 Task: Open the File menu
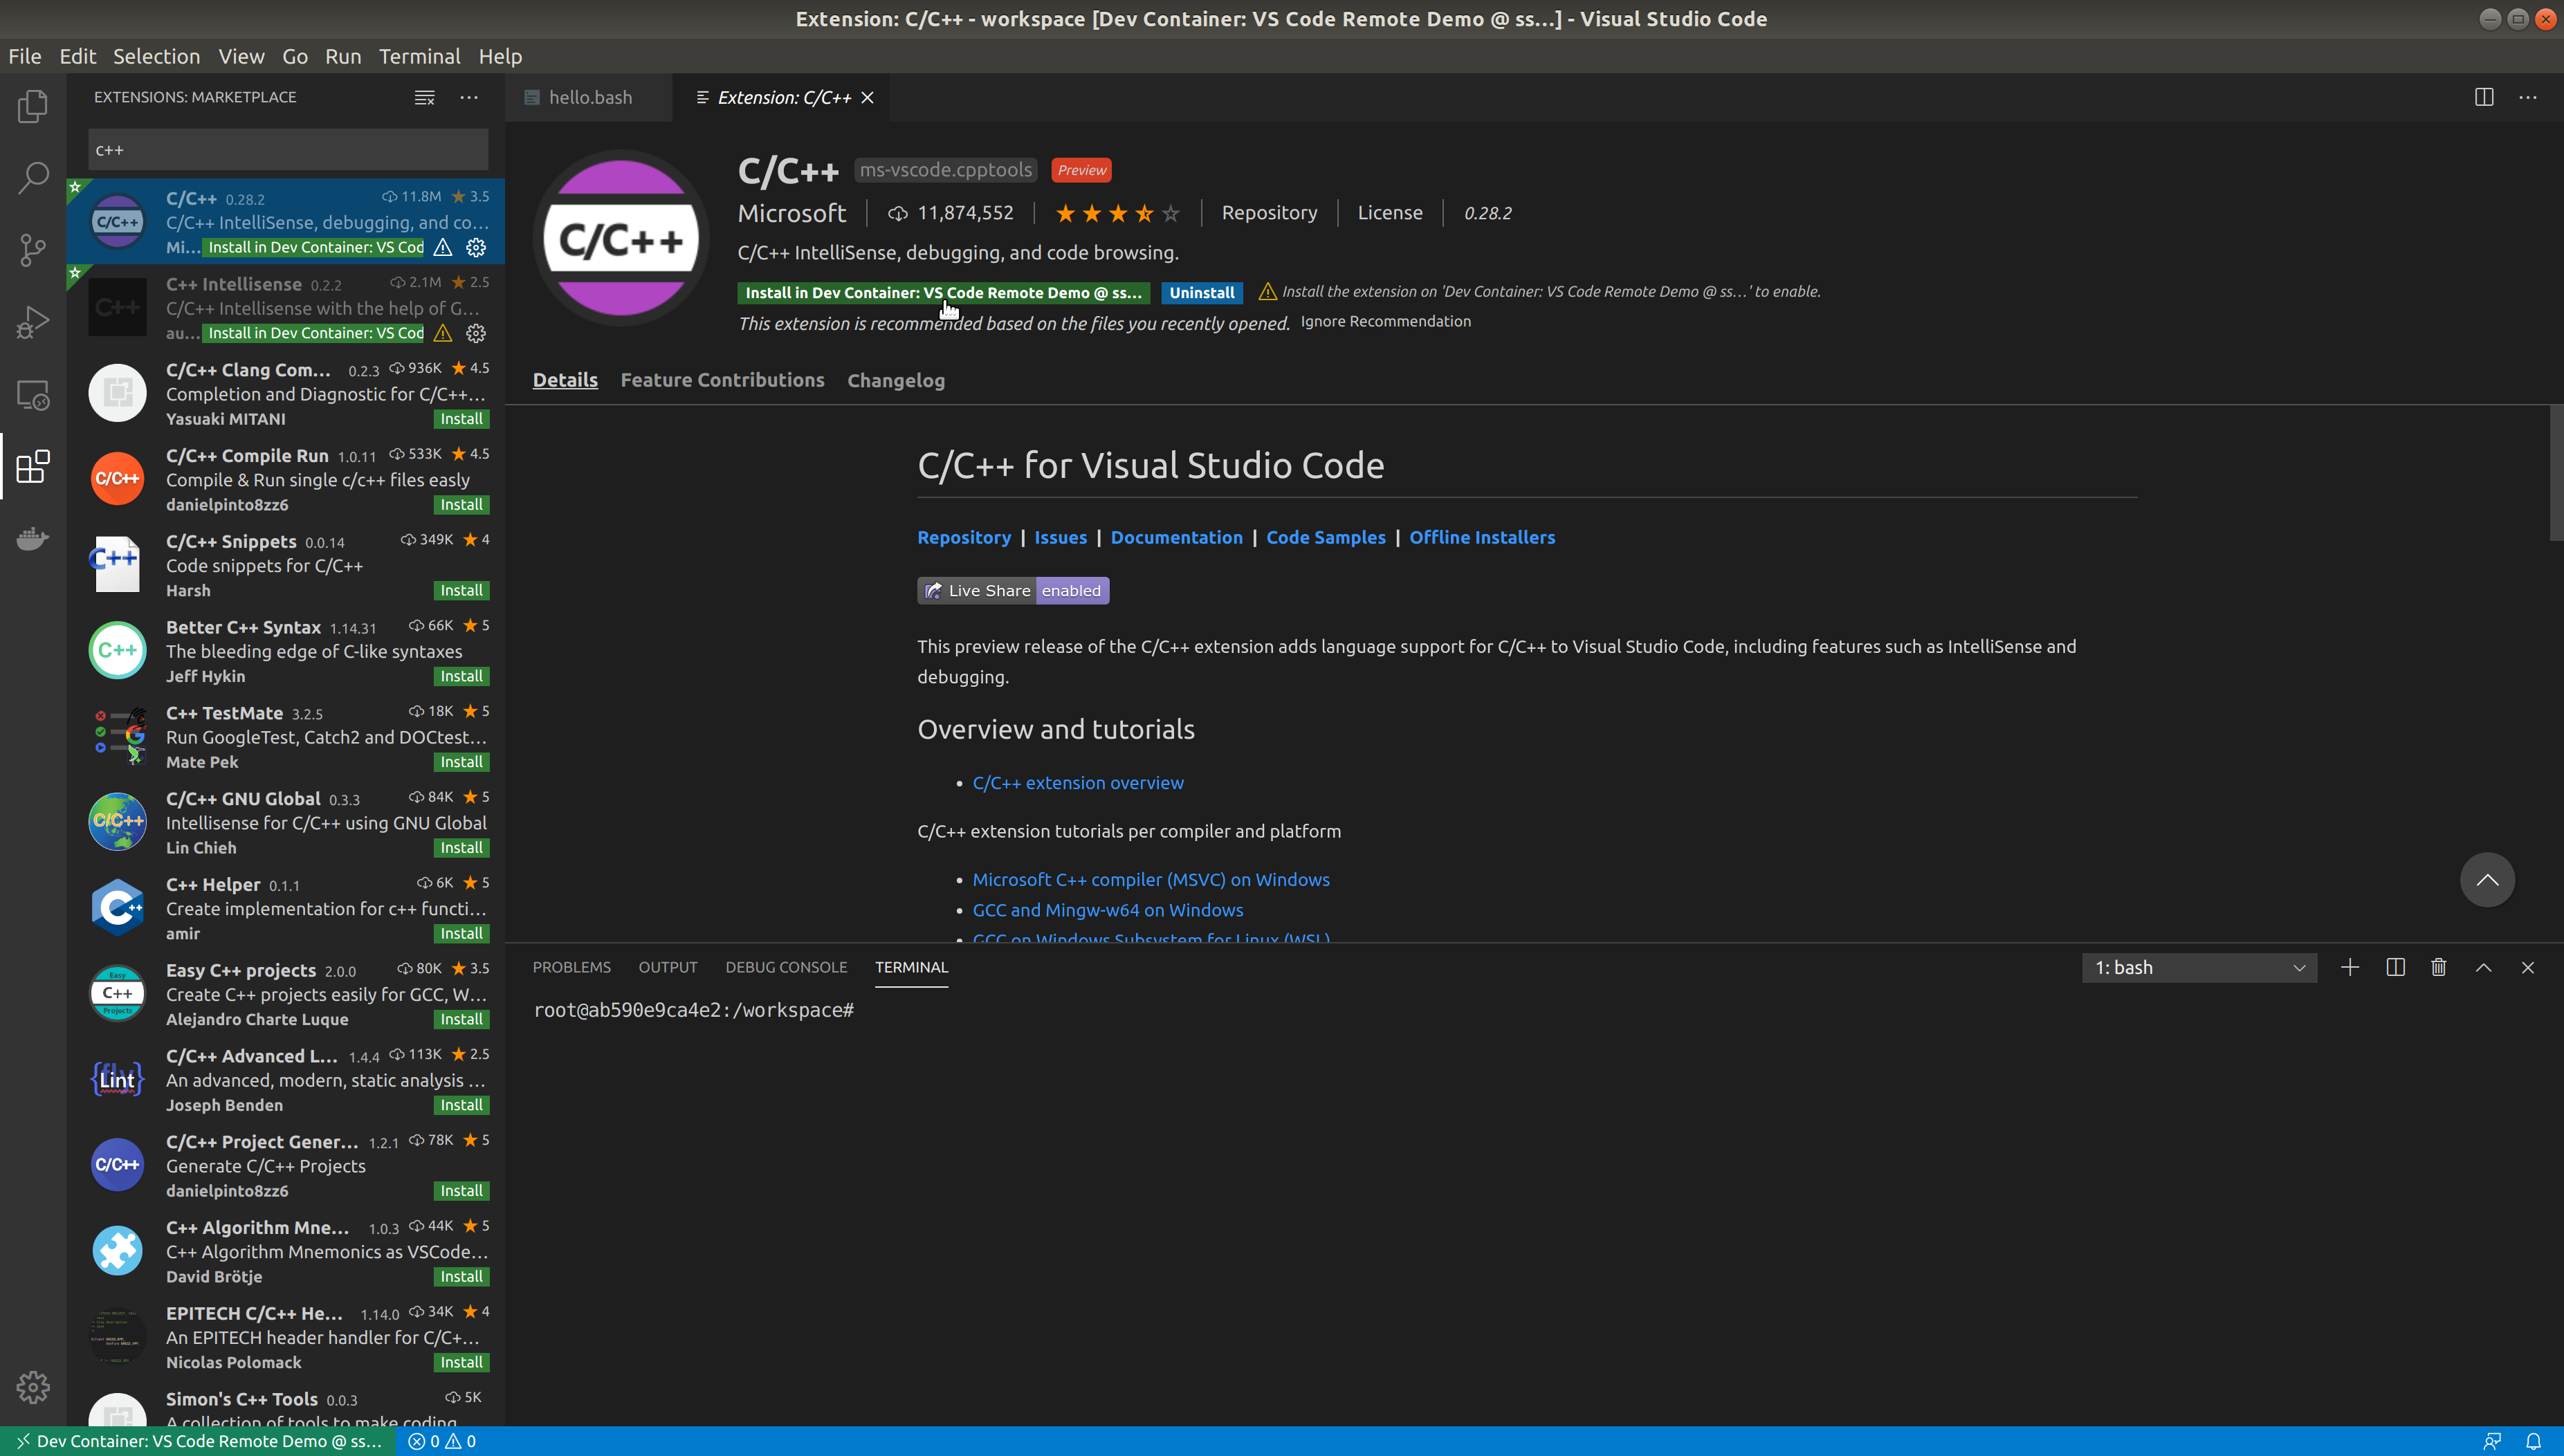[25, 56]
